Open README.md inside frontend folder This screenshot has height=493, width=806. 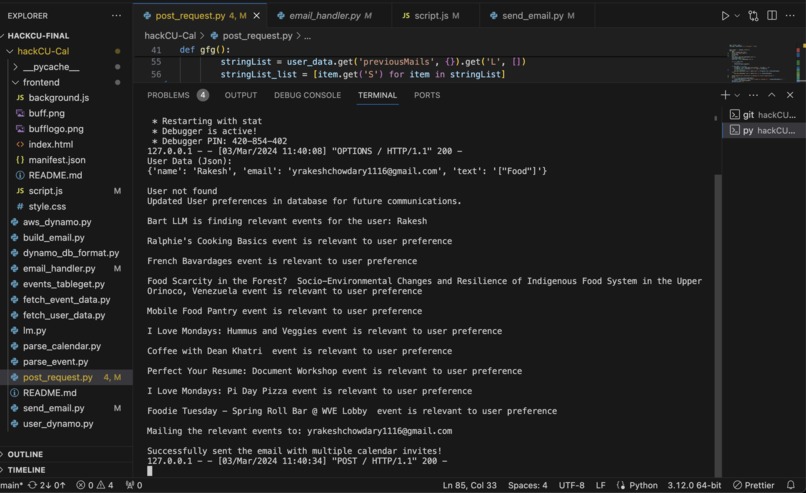55,175
